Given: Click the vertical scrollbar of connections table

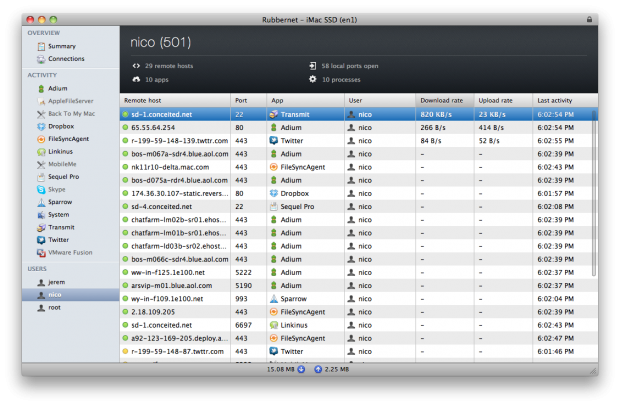Looking at the screenshot, I should coord(594,194).
